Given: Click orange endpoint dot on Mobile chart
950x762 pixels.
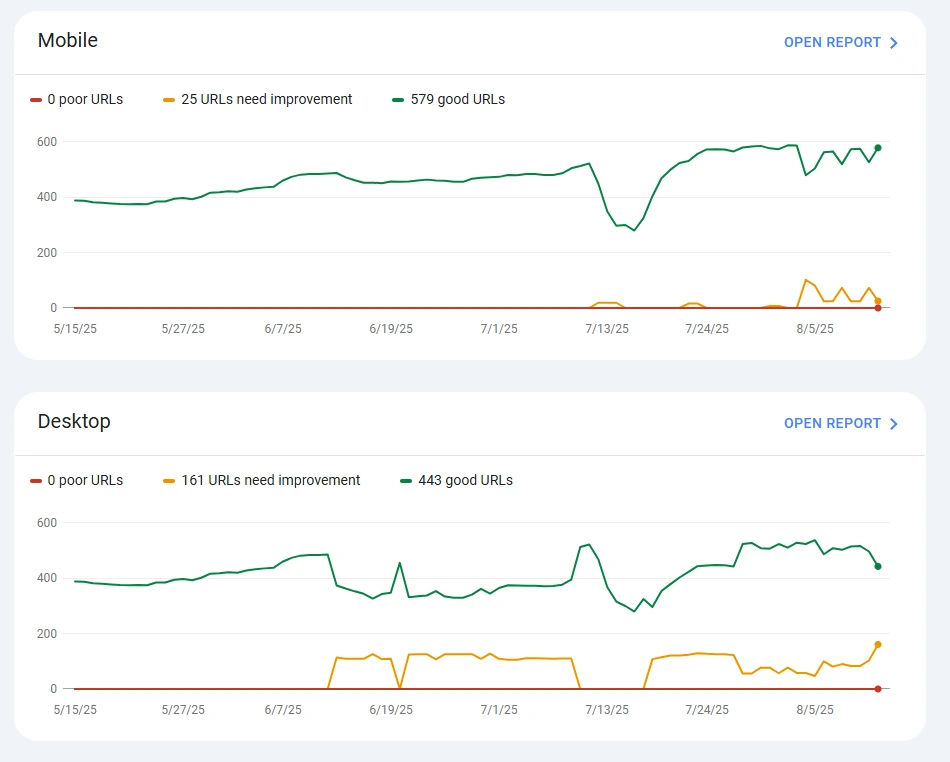Looking at the screenshot, I should point(878,301).
